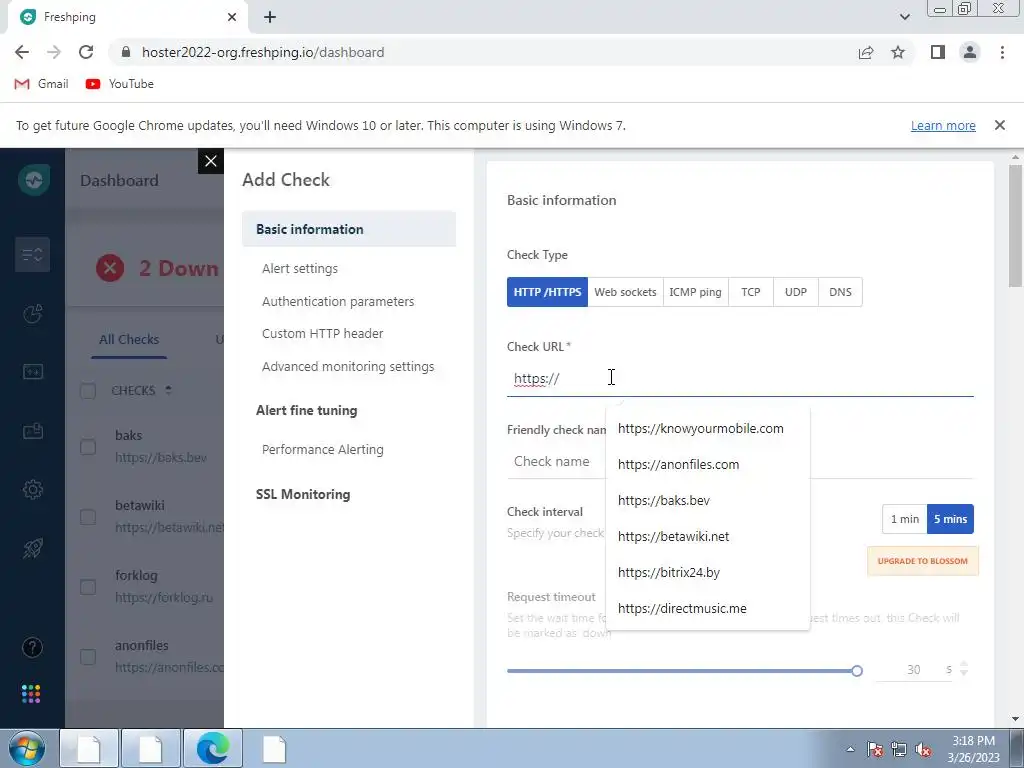Set check interval to 5 mins
The width and height of the screenshot is (1024, 768).
[950, 519]
